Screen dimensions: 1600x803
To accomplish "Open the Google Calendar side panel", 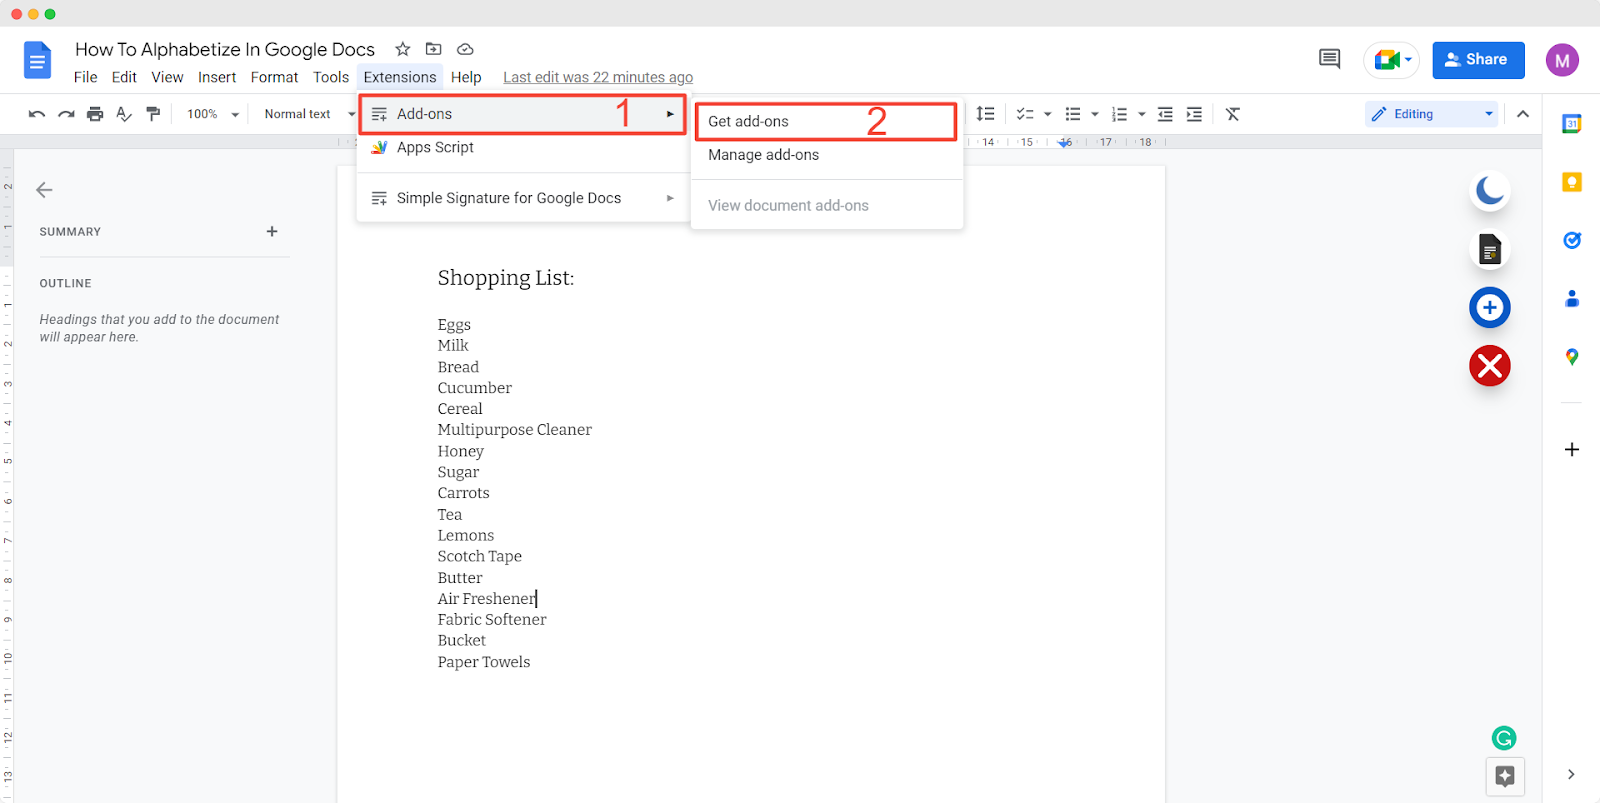I will [1572, 124].
